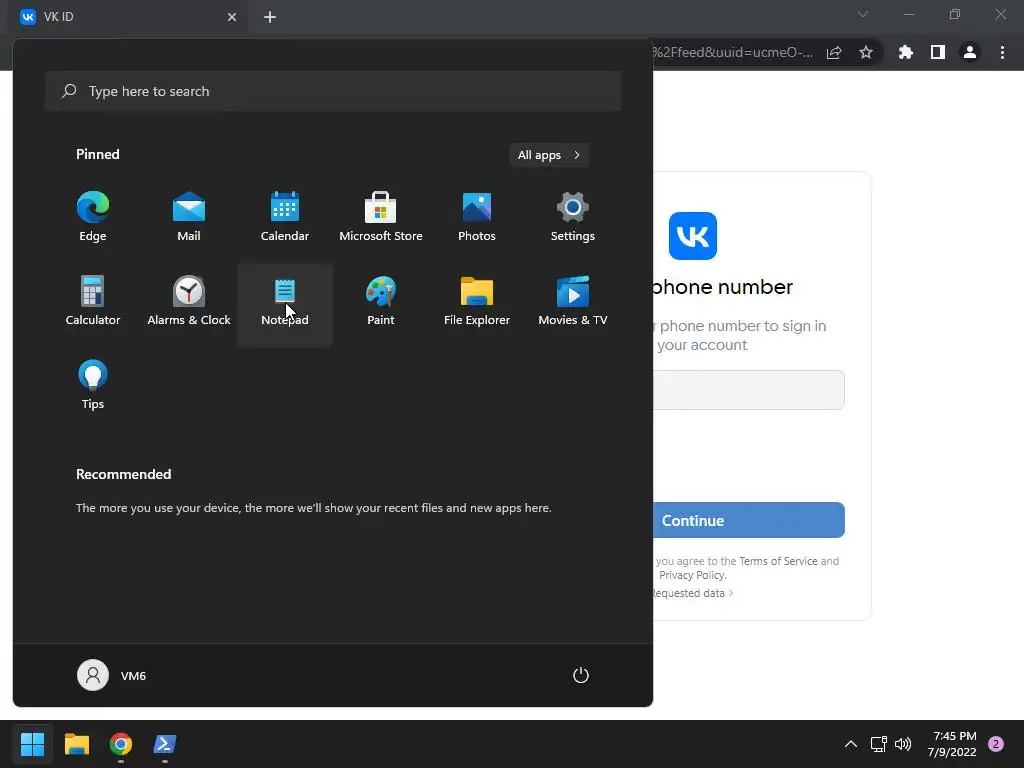
Task: Launch the Photos app
Action: click(477, 217)
